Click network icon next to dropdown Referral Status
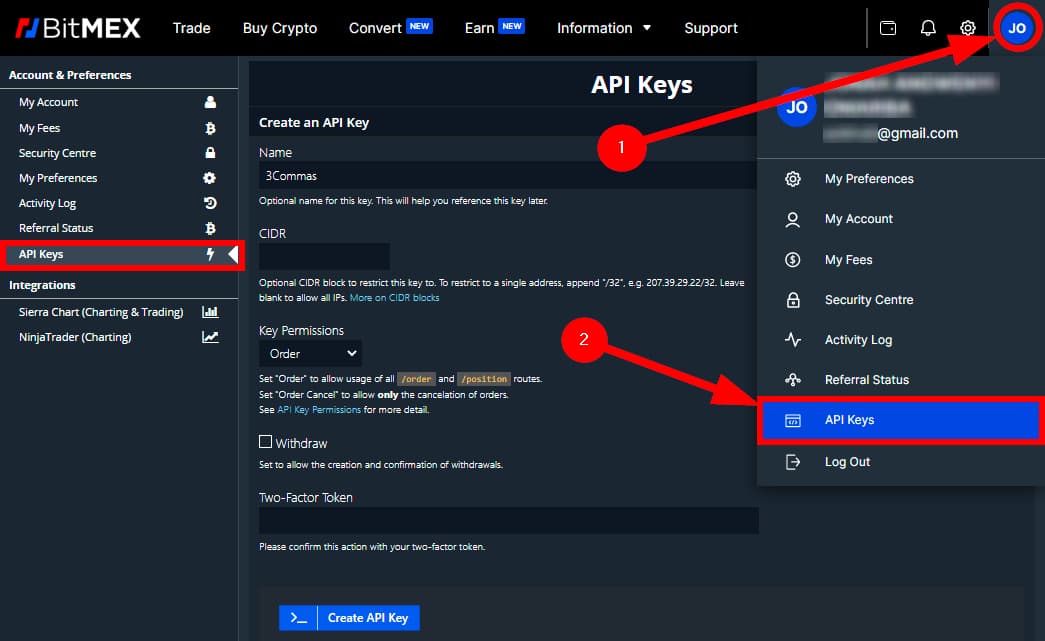Viewport: 1045px width, 641px height. 792,380
